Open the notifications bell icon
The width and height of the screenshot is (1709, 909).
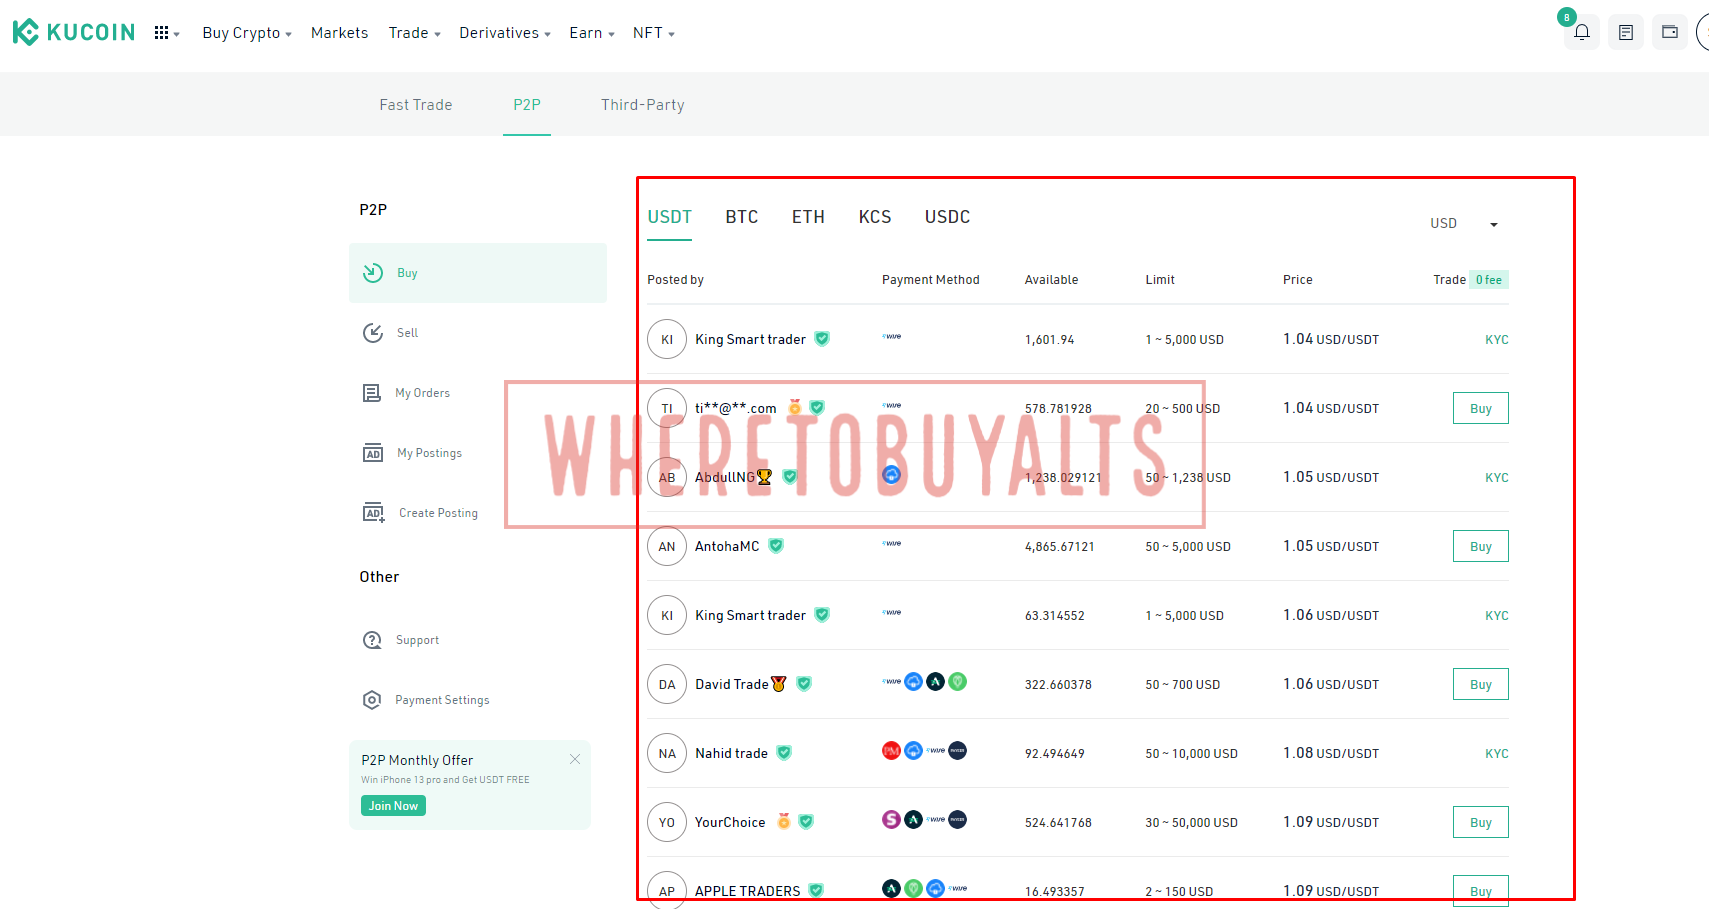tap(1582, 32)
